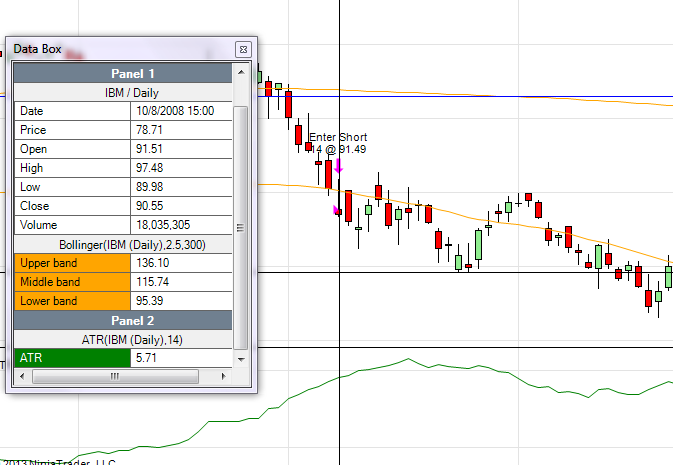Click the Bollinger(IBM (Daily),2.5,300) row
This screenshot has width=673, height=465.
tap(123, 244)
